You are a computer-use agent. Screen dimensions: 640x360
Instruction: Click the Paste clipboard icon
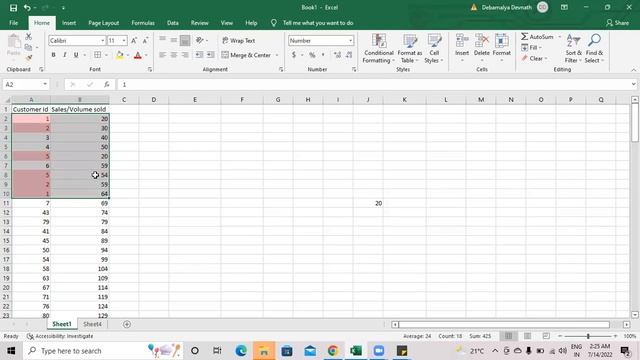tap(14, 42)
